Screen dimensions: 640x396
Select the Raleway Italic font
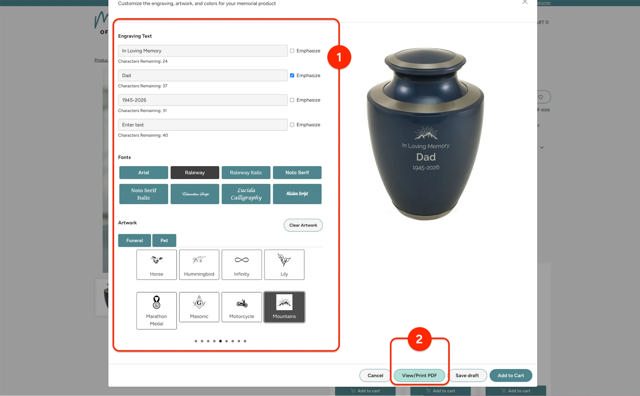tap(246, 172)
